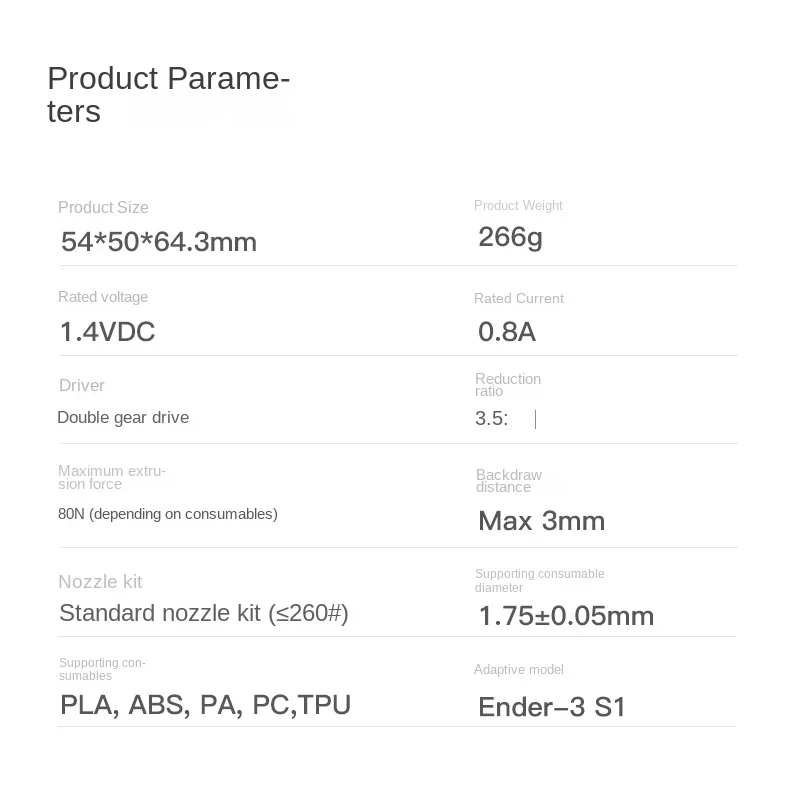This screenshot has height=789, width=790.
Task: Select the PLA, ABS, PA, PC,TPU text
Action: (x=205, y=704)
